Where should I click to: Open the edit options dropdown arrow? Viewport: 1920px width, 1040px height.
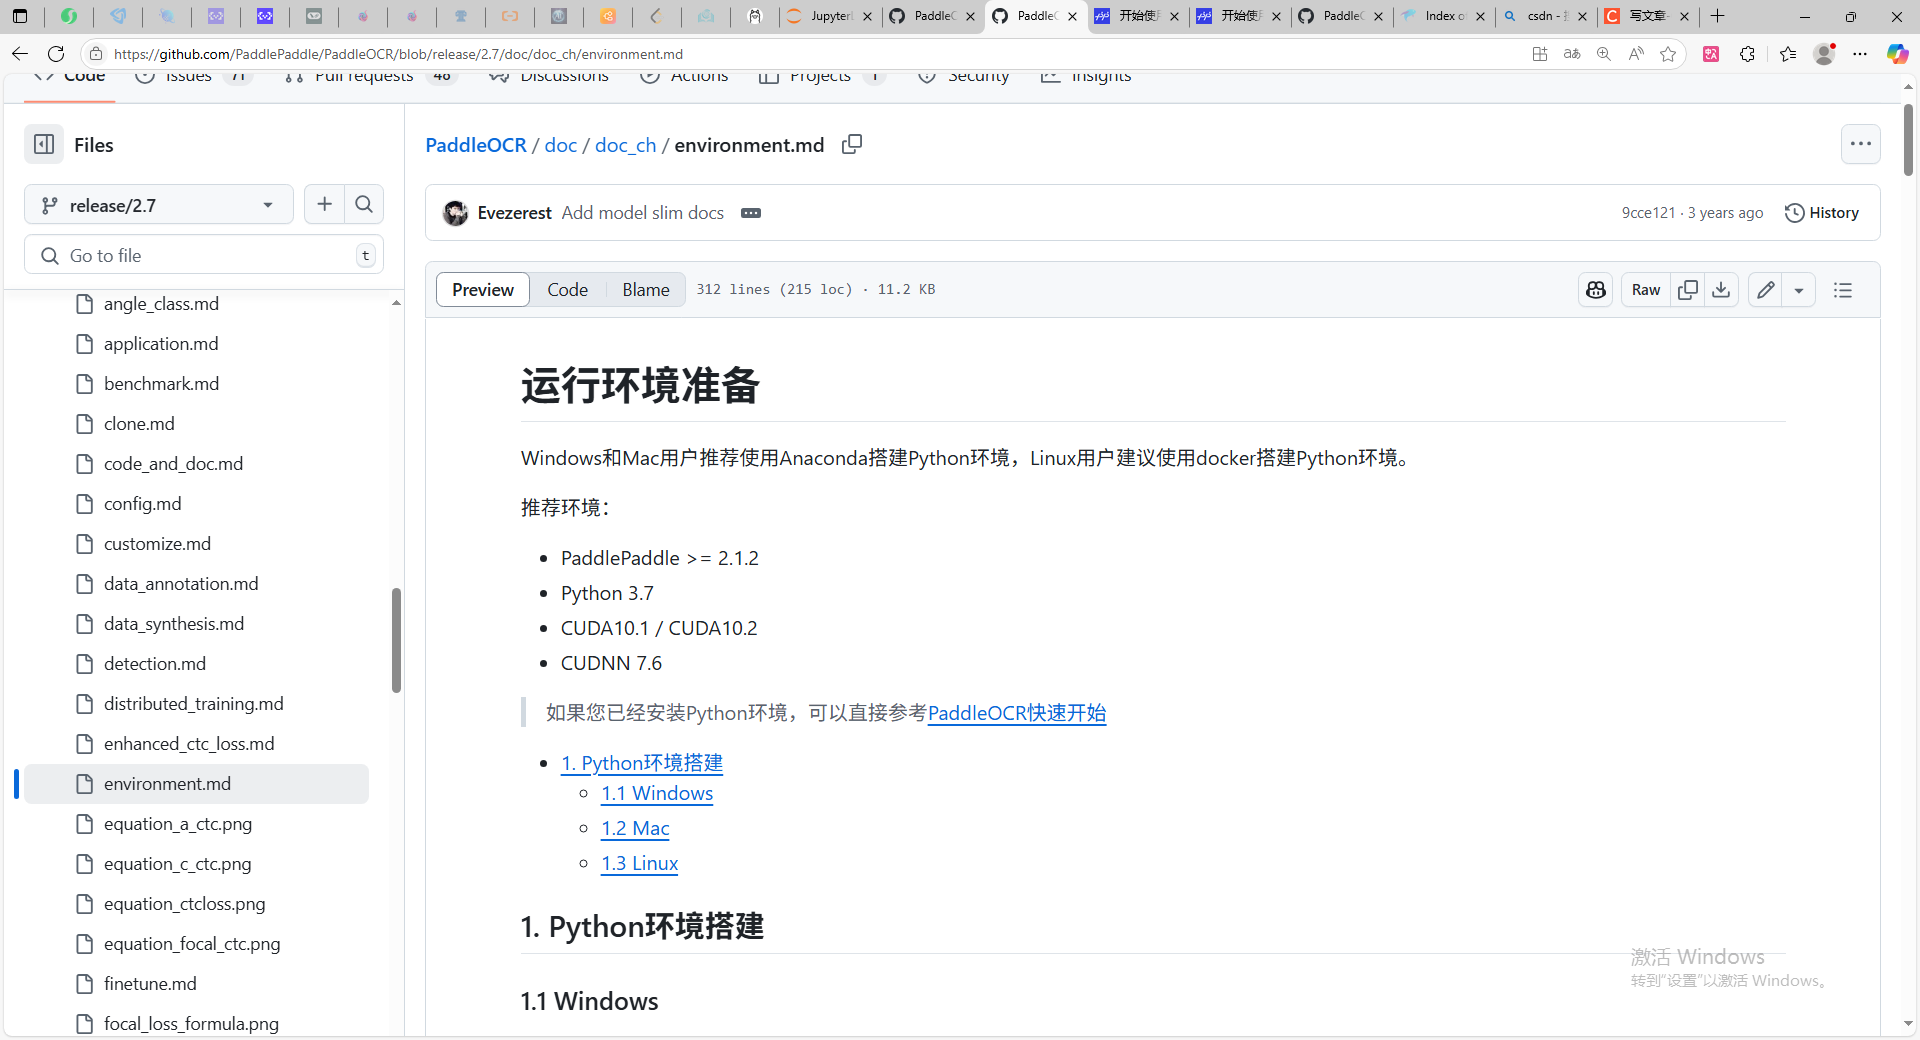point(1799,290)
